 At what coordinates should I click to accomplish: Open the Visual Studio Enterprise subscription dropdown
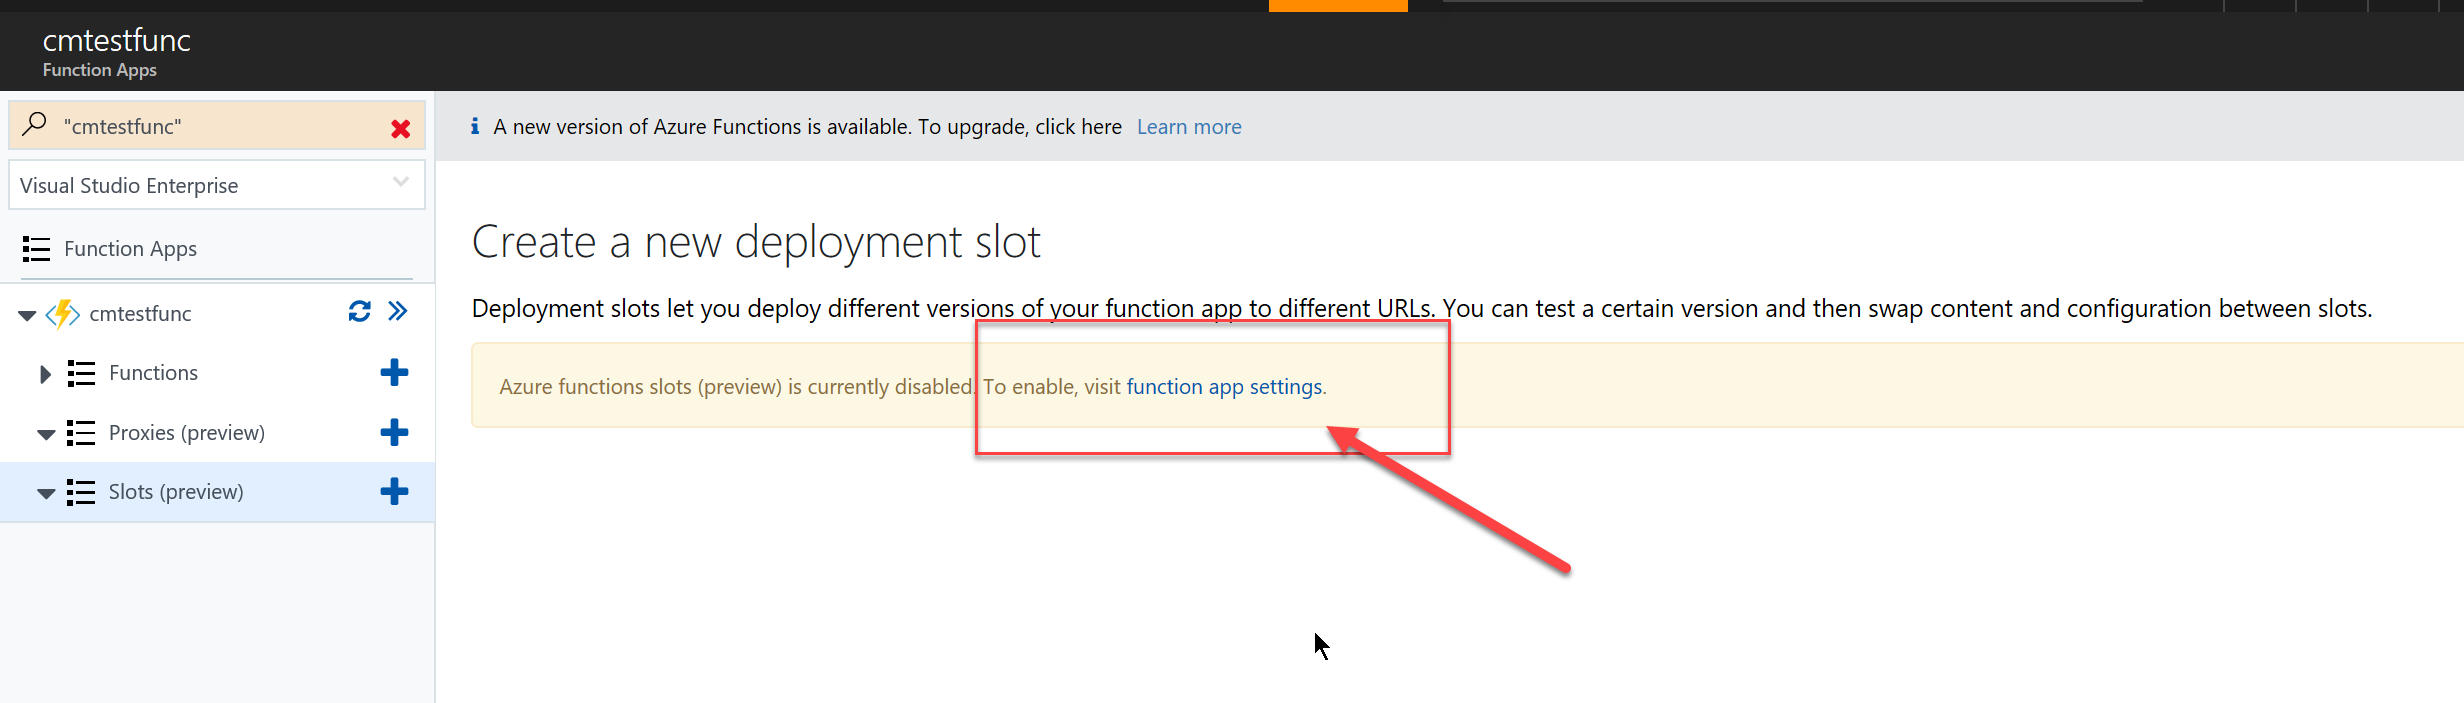coord(217,185)
